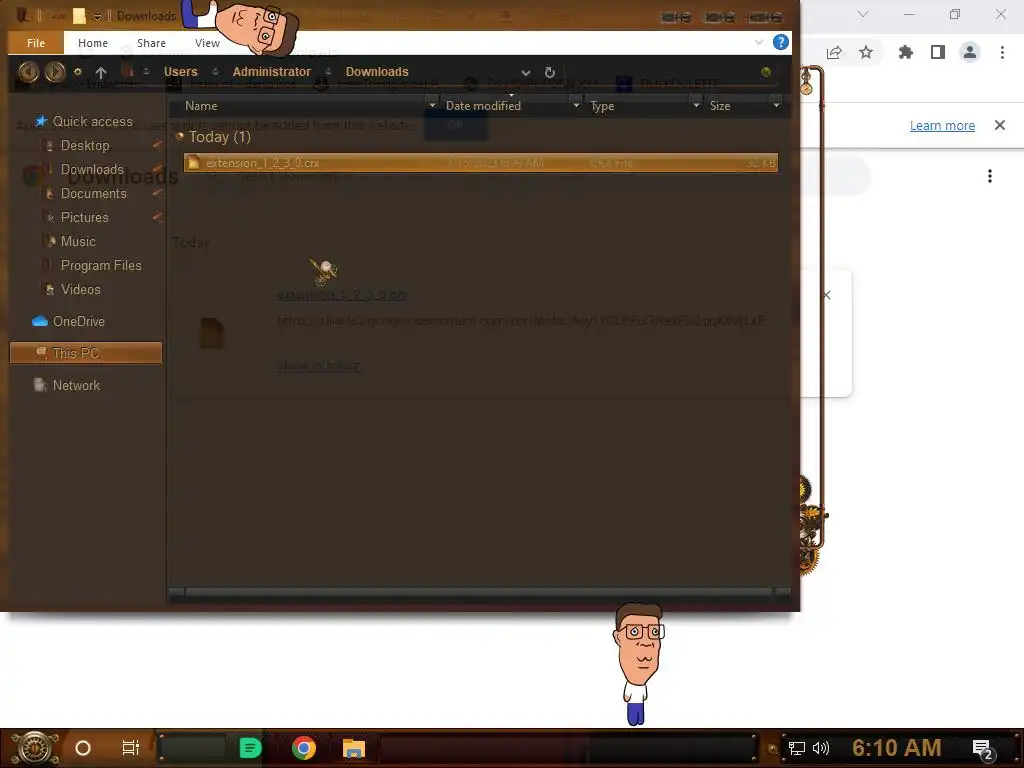The height and width of the screenshot is (768, 1024).
Task: Open the Name column filter dropdown
Action: coord(432,106)
